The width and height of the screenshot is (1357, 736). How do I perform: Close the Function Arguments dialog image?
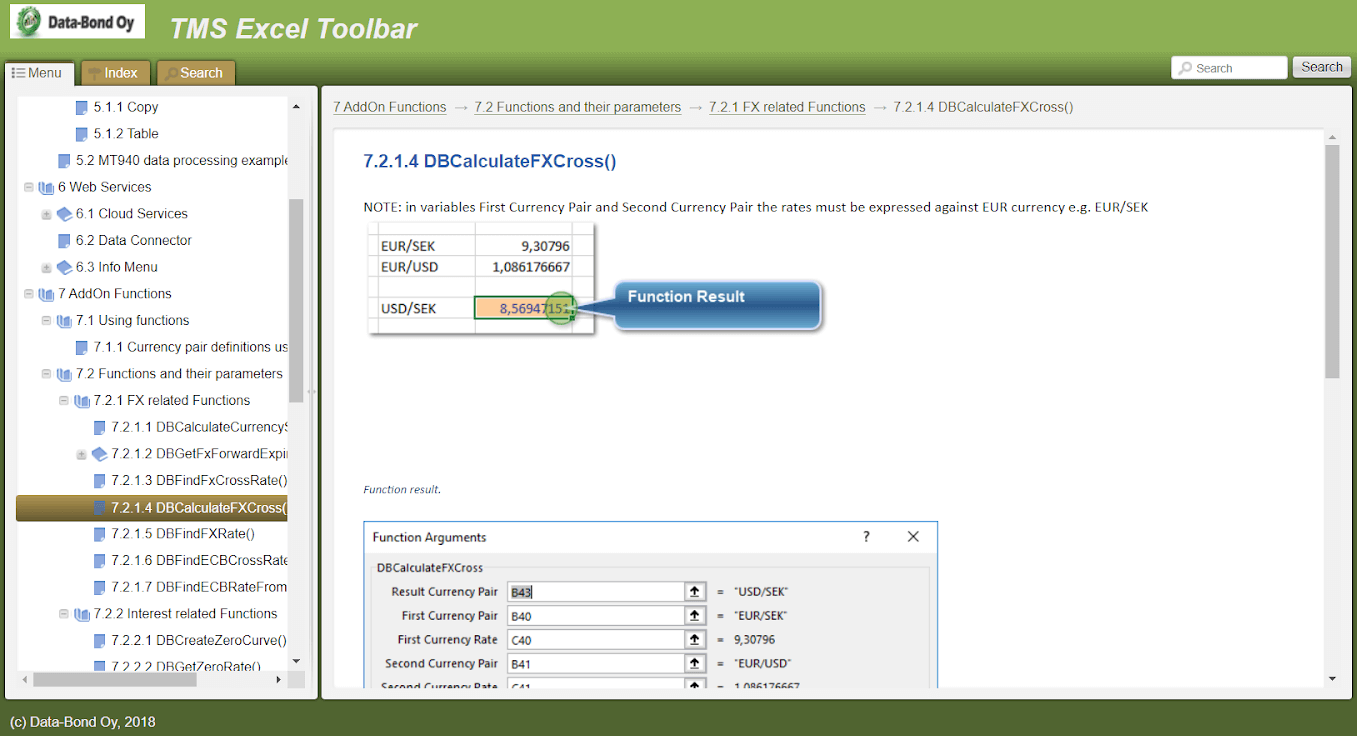click(x=913, y=537)
